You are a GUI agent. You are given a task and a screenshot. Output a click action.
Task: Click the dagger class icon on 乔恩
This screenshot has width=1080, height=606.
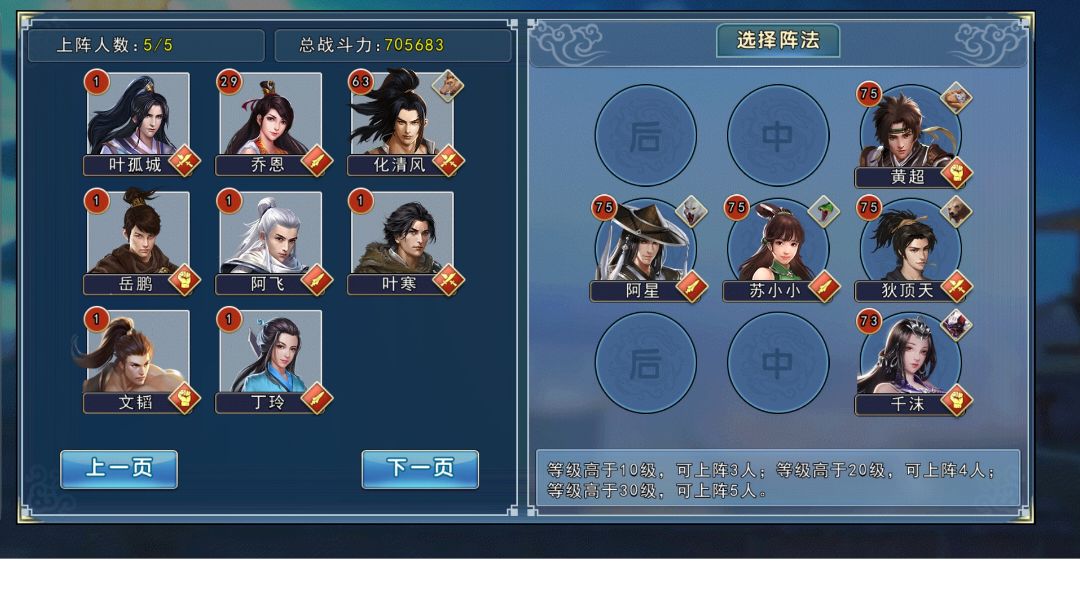point(316,161)
